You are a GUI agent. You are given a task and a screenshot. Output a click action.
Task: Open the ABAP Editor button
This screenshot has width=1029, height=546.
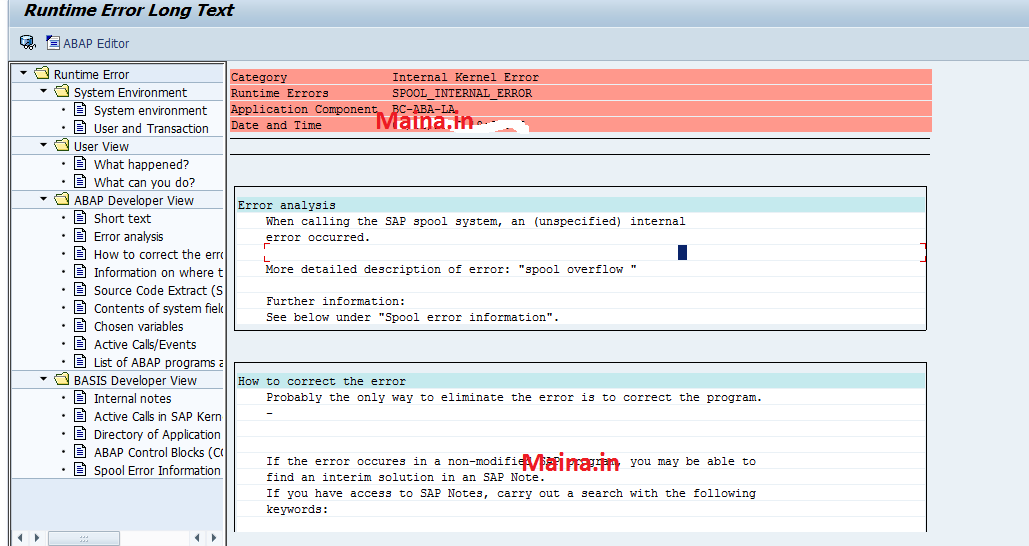click(x=88, y=43)
